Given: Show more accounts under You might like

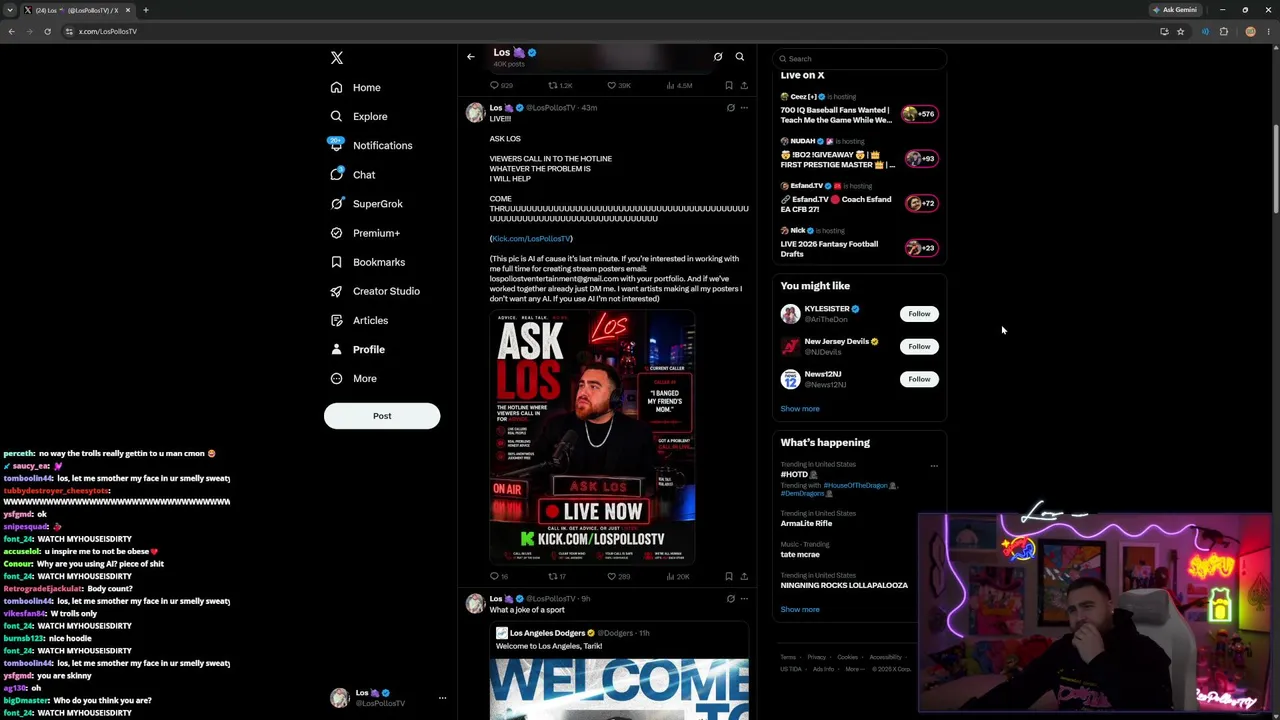Looking at the screenshot, I should 800,409.
